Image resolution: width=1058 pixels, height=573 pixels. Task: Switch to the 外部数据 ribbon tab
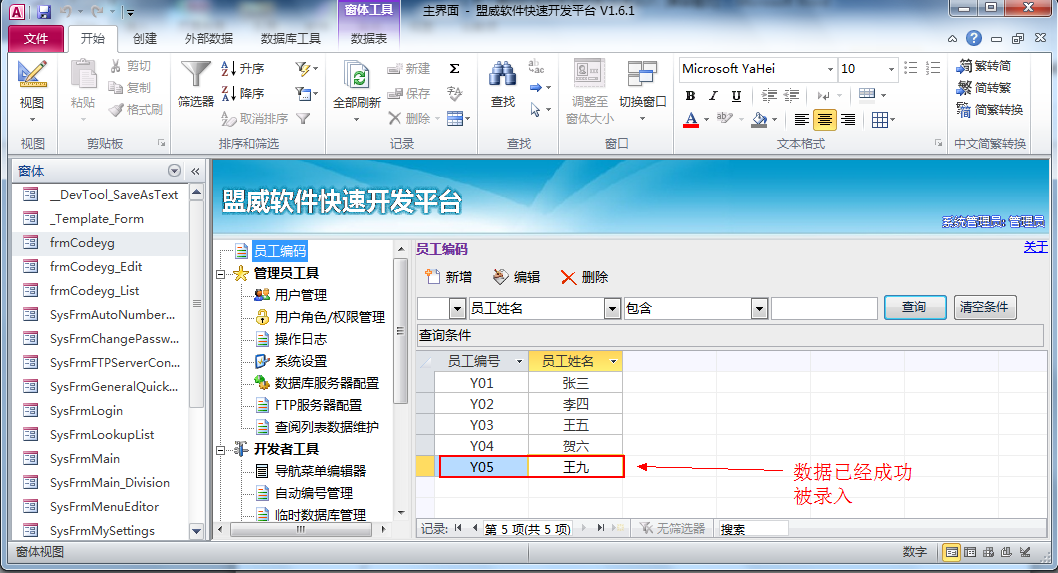[x=208, y=38]
